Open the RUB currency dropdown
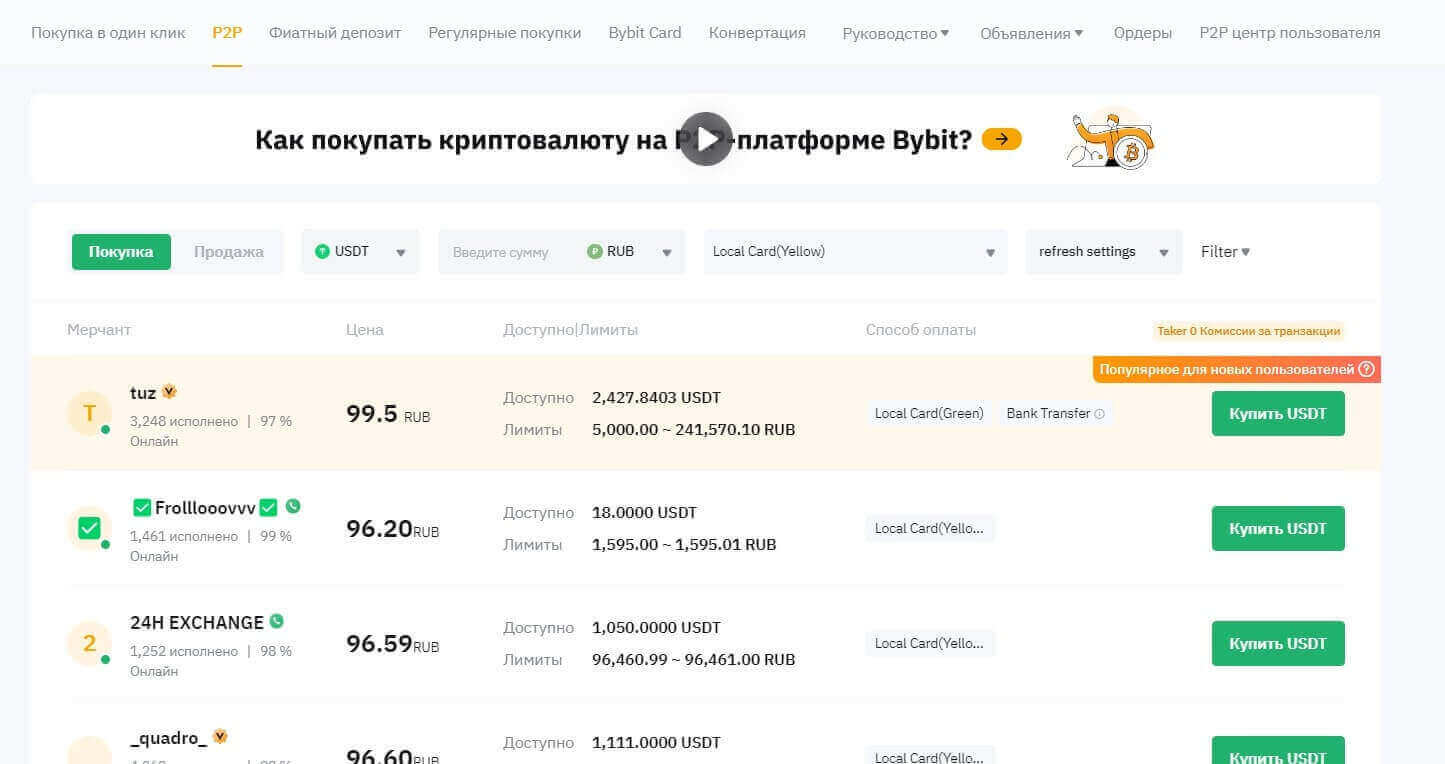Viewport: 1445px width, 764px height. coord(630,252)
